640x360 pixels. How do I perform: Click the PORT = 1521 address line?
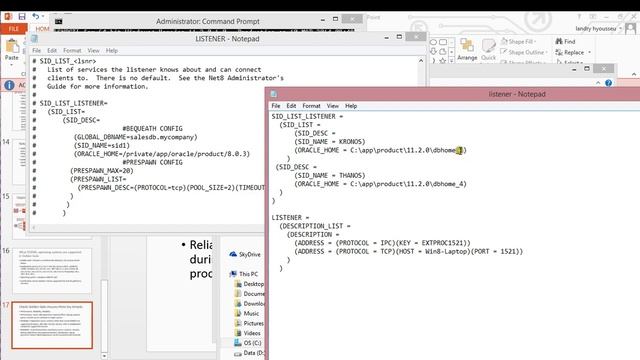coord(408,251)
